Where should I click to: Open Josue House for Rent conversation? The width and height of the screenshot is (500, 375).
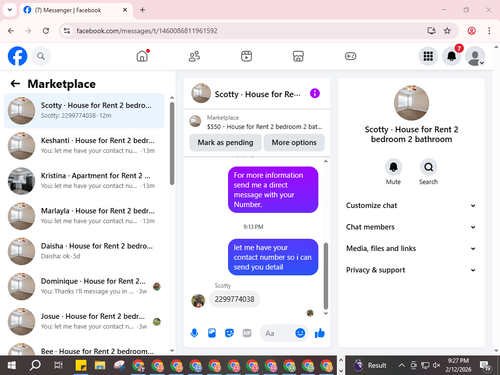(84, 322)
